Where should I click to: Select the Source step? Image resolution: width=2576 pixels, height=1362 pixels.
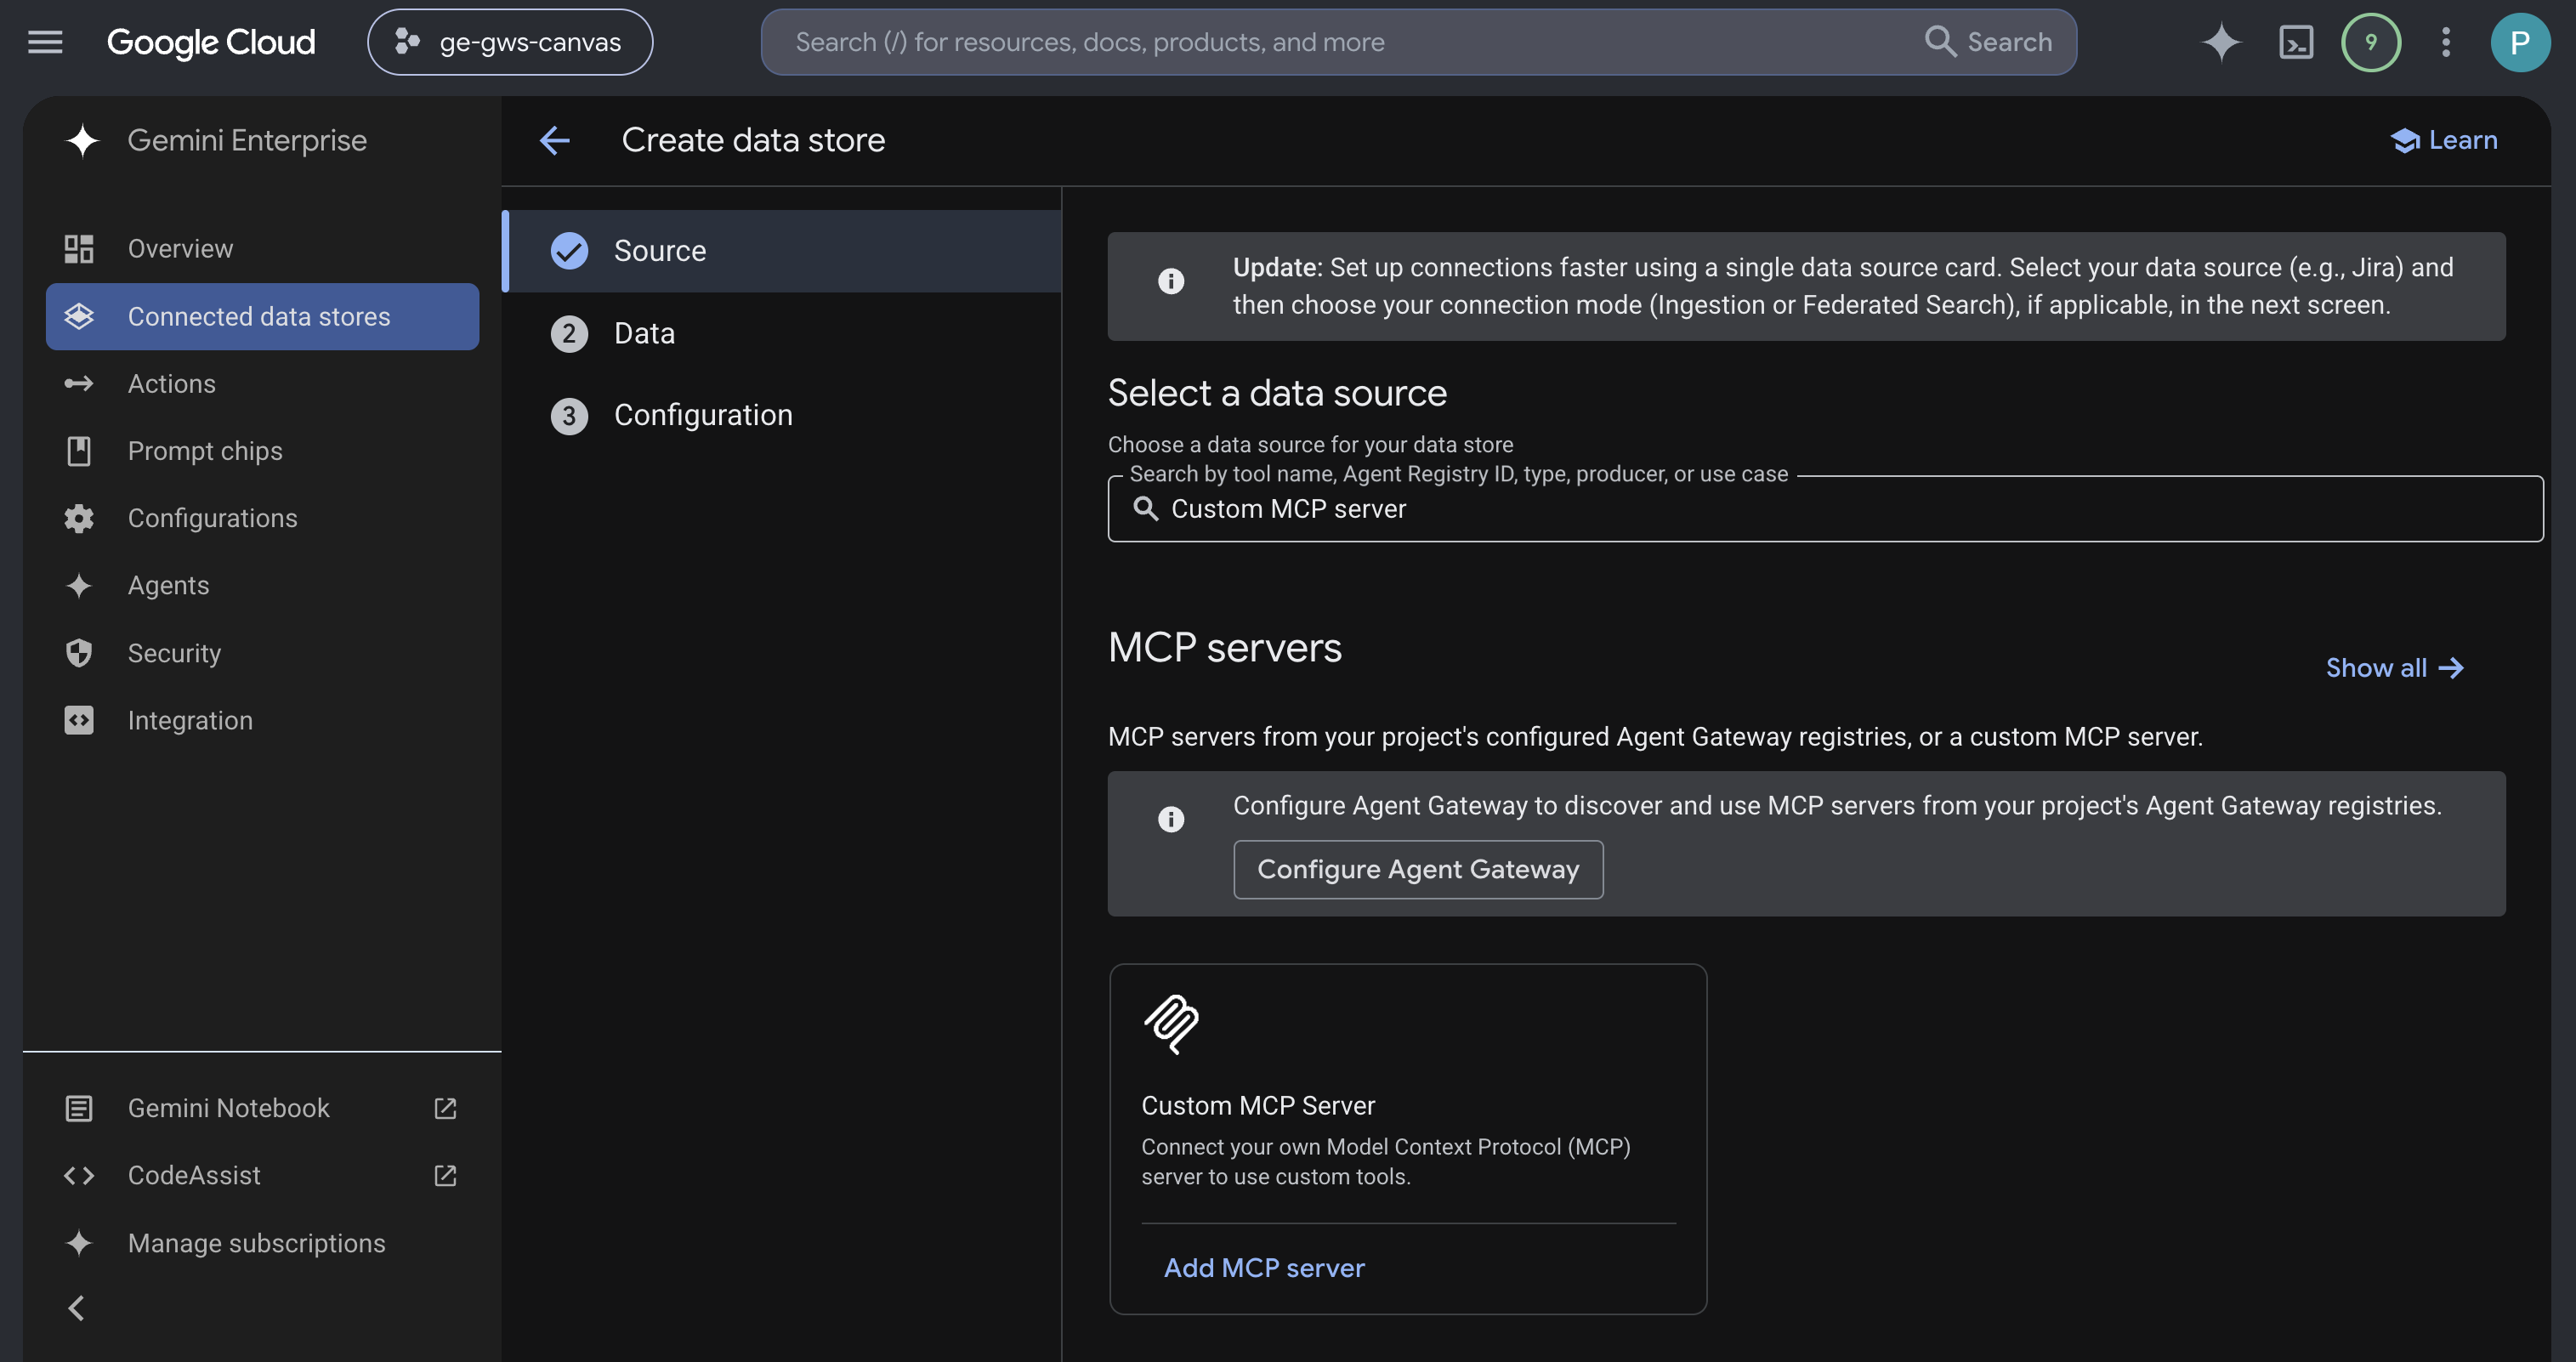tap(782, 251)
